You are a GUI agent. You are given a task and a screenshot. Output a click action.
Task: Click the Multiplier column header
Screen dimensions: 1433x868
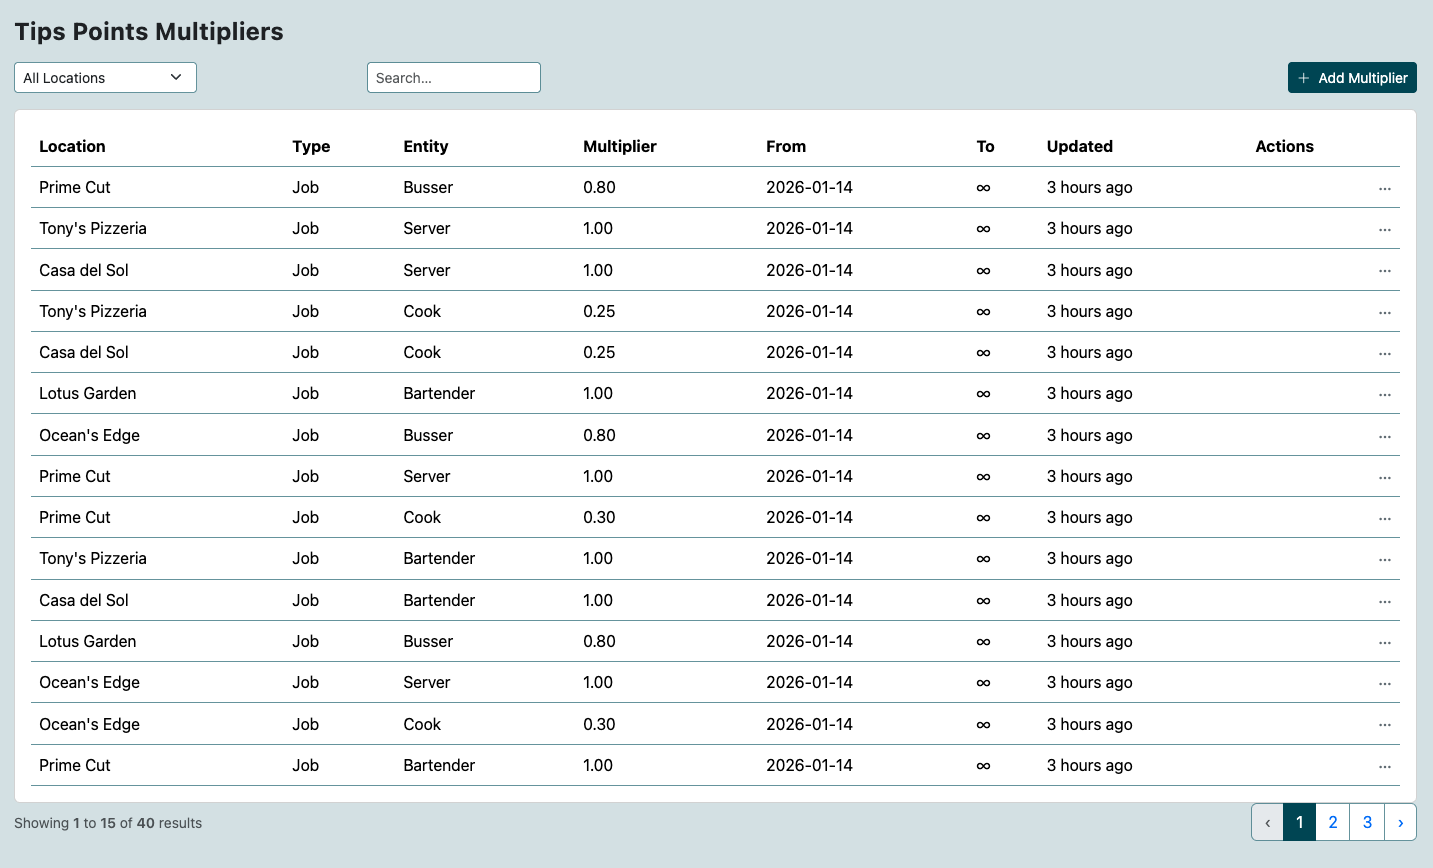[619, 146]
